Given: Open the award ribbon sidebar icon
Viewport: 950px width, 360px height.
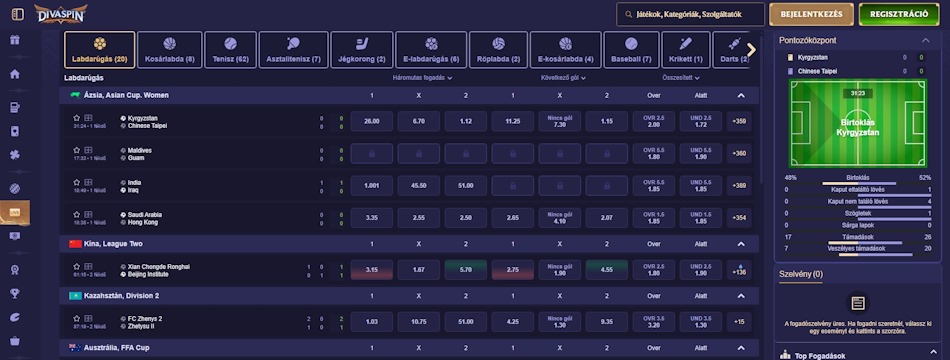Looking at the screenshot, I should click(x=15, y=270).
